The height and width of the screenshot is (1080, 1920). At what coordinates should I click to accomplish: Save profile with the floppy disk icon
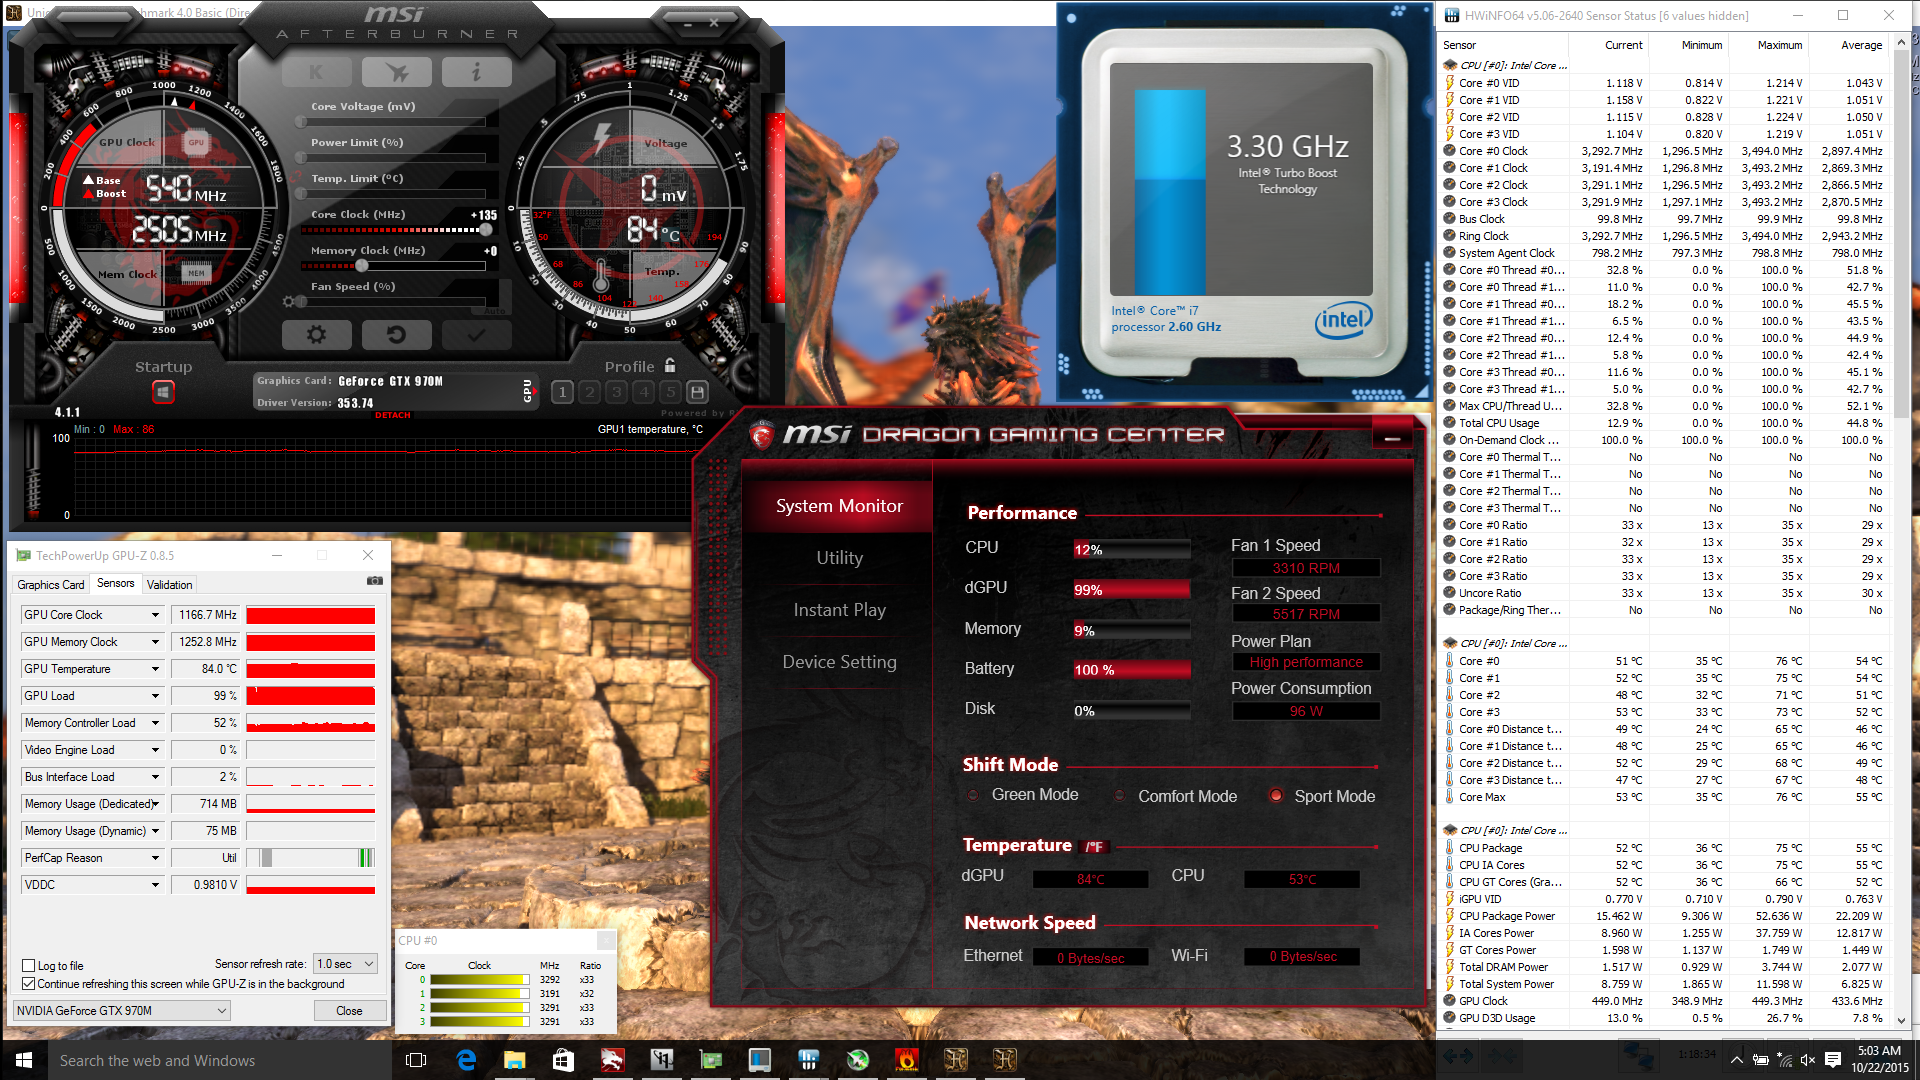pos(698,392)
